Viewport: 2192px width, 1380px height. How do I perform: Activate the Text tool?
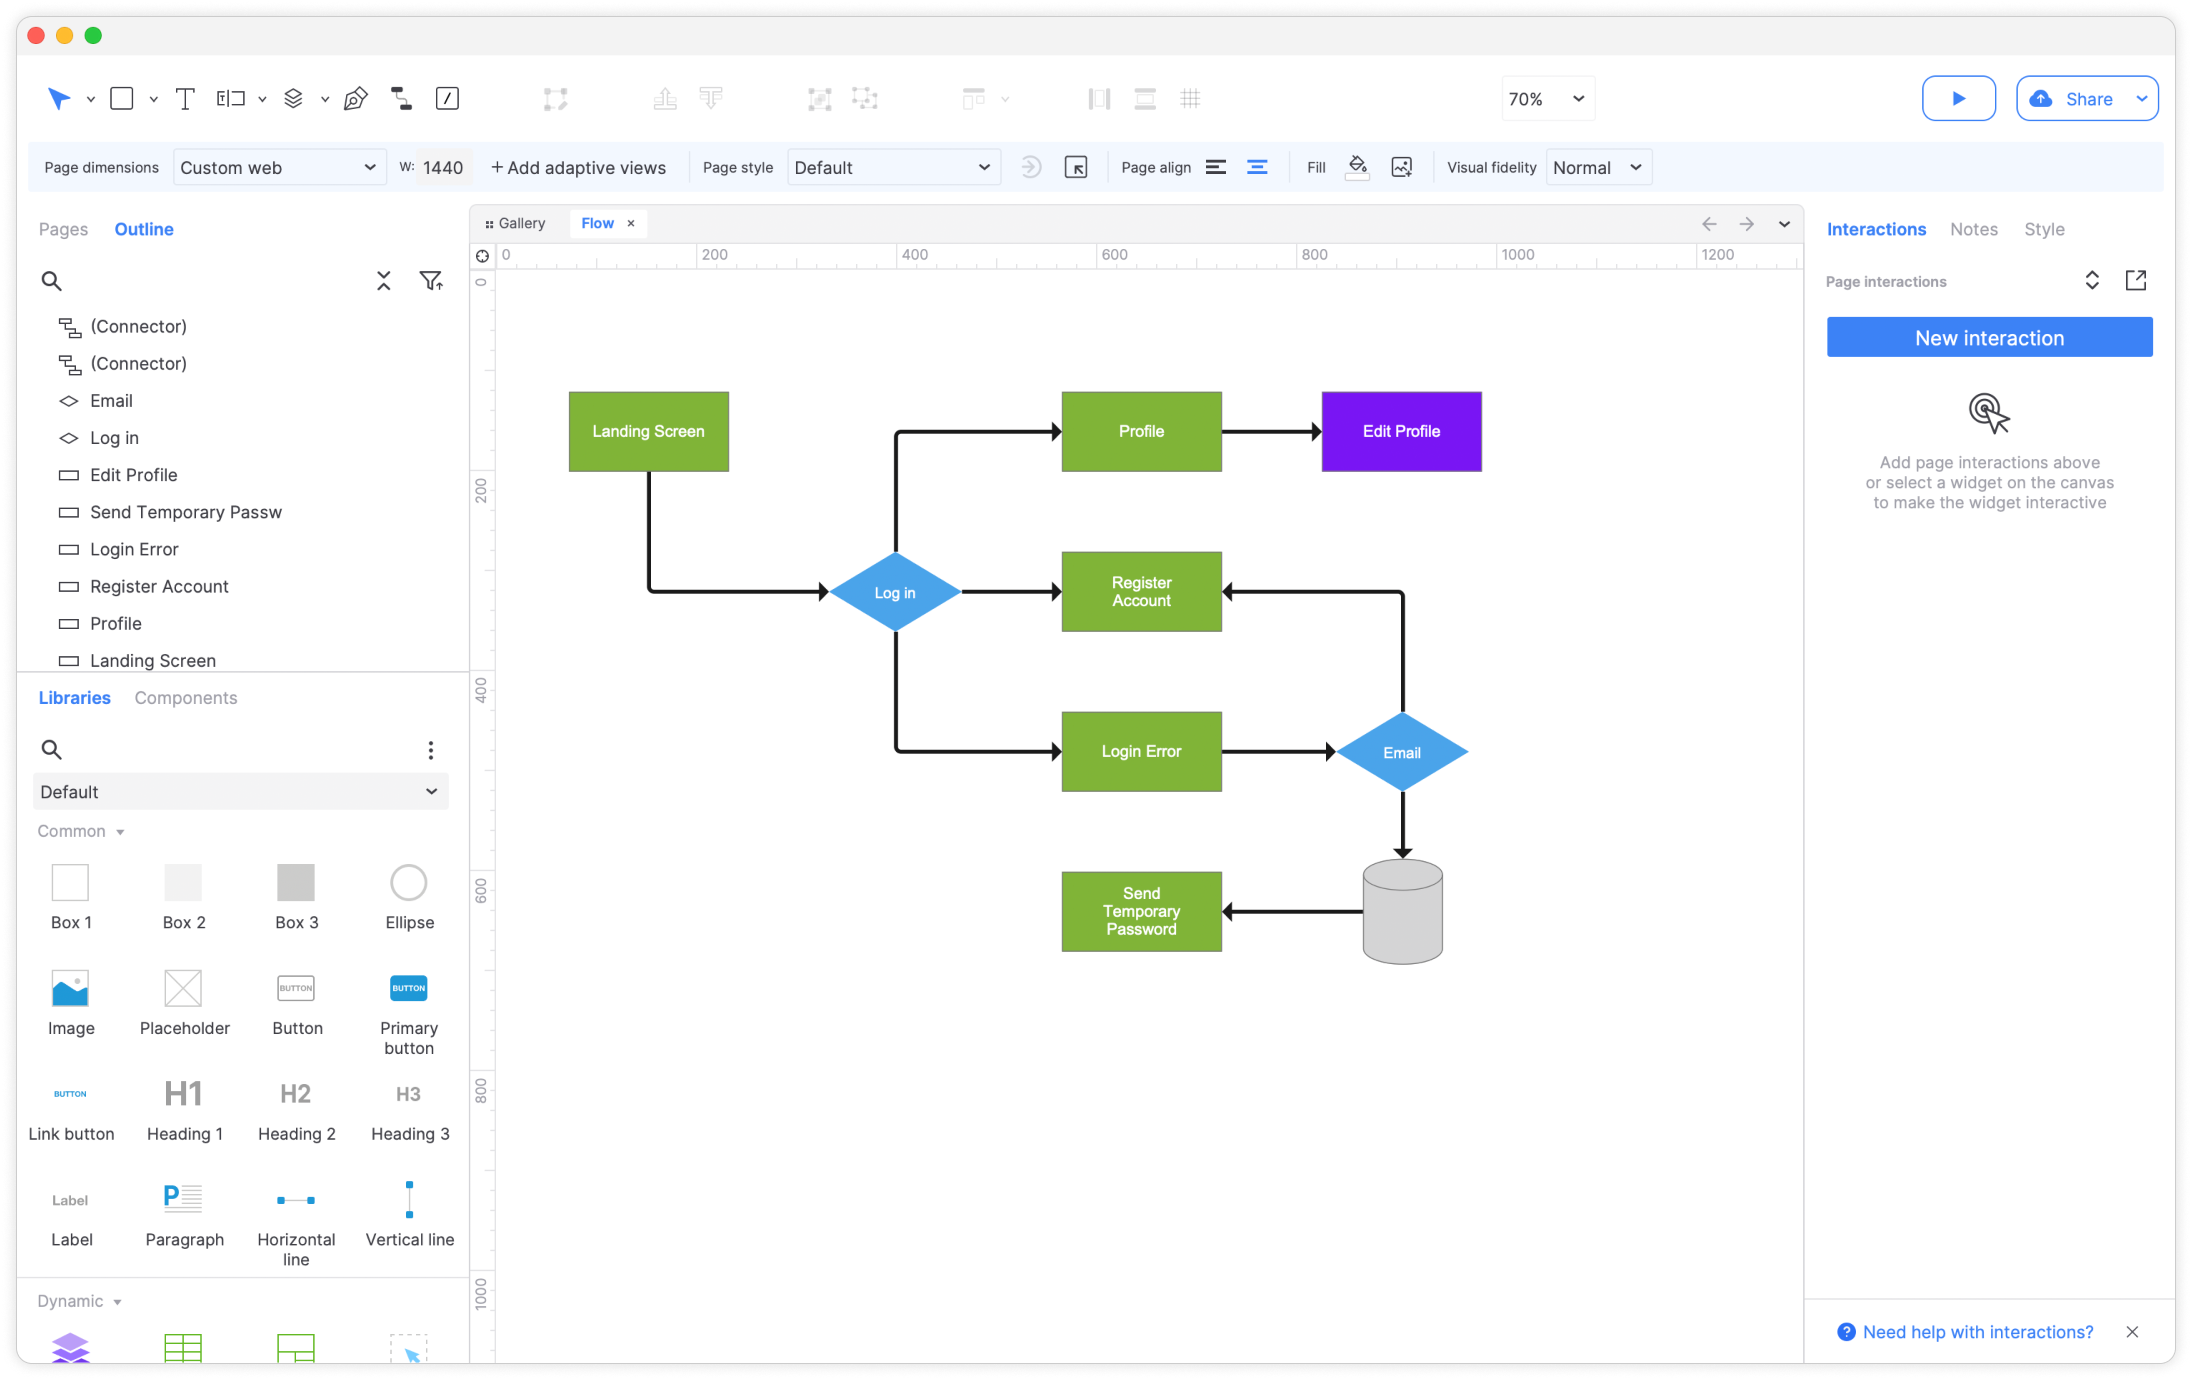click(185, 98)
